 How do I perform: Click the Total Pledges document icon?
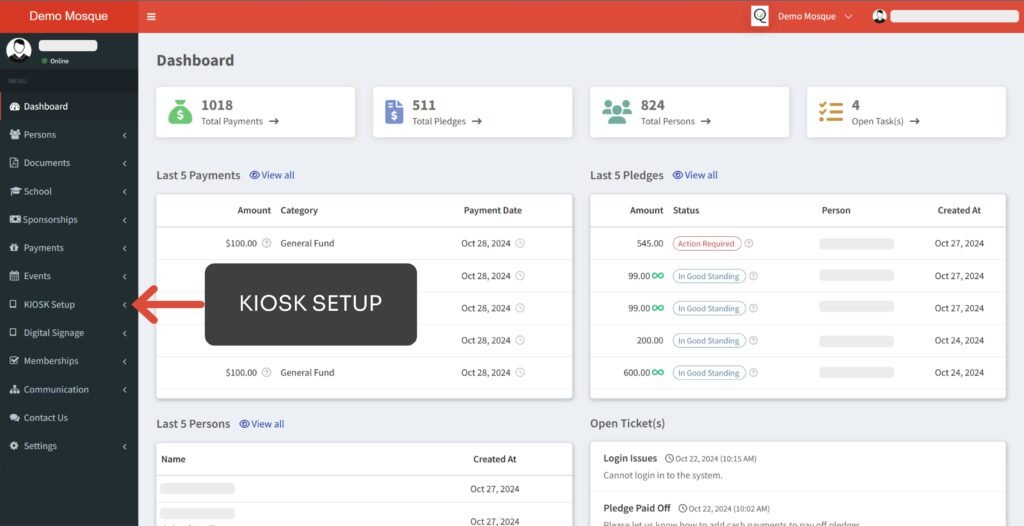pos(395,112)
